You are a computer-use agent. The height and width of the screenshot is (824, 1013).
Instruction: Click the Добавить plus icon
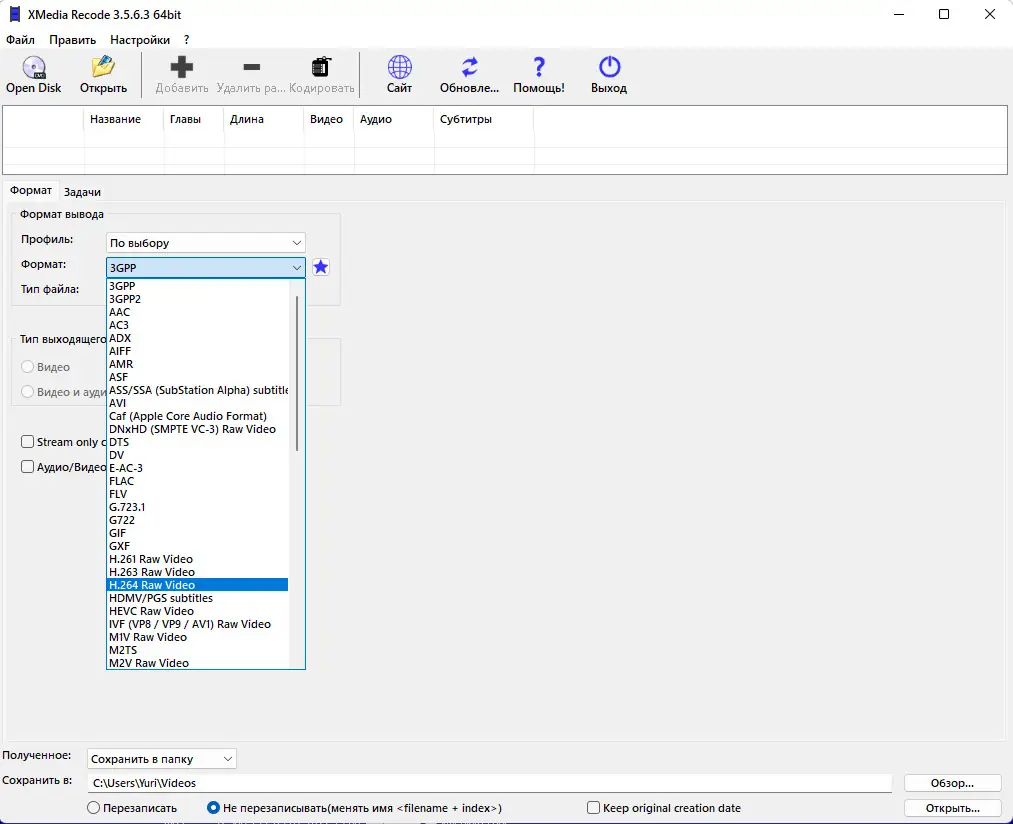[182, 67]
